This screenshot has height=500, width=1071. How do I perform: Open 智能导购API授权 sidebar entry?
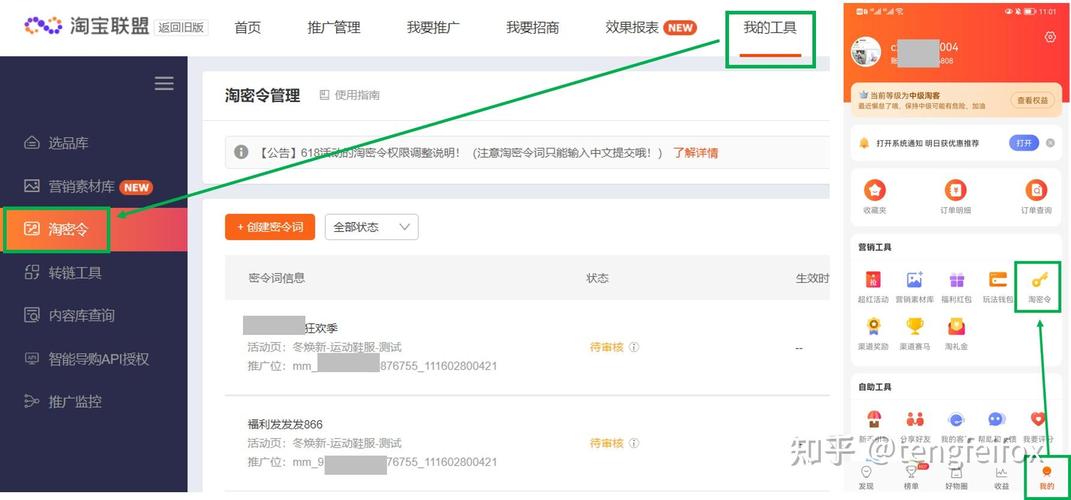[86, 359]
